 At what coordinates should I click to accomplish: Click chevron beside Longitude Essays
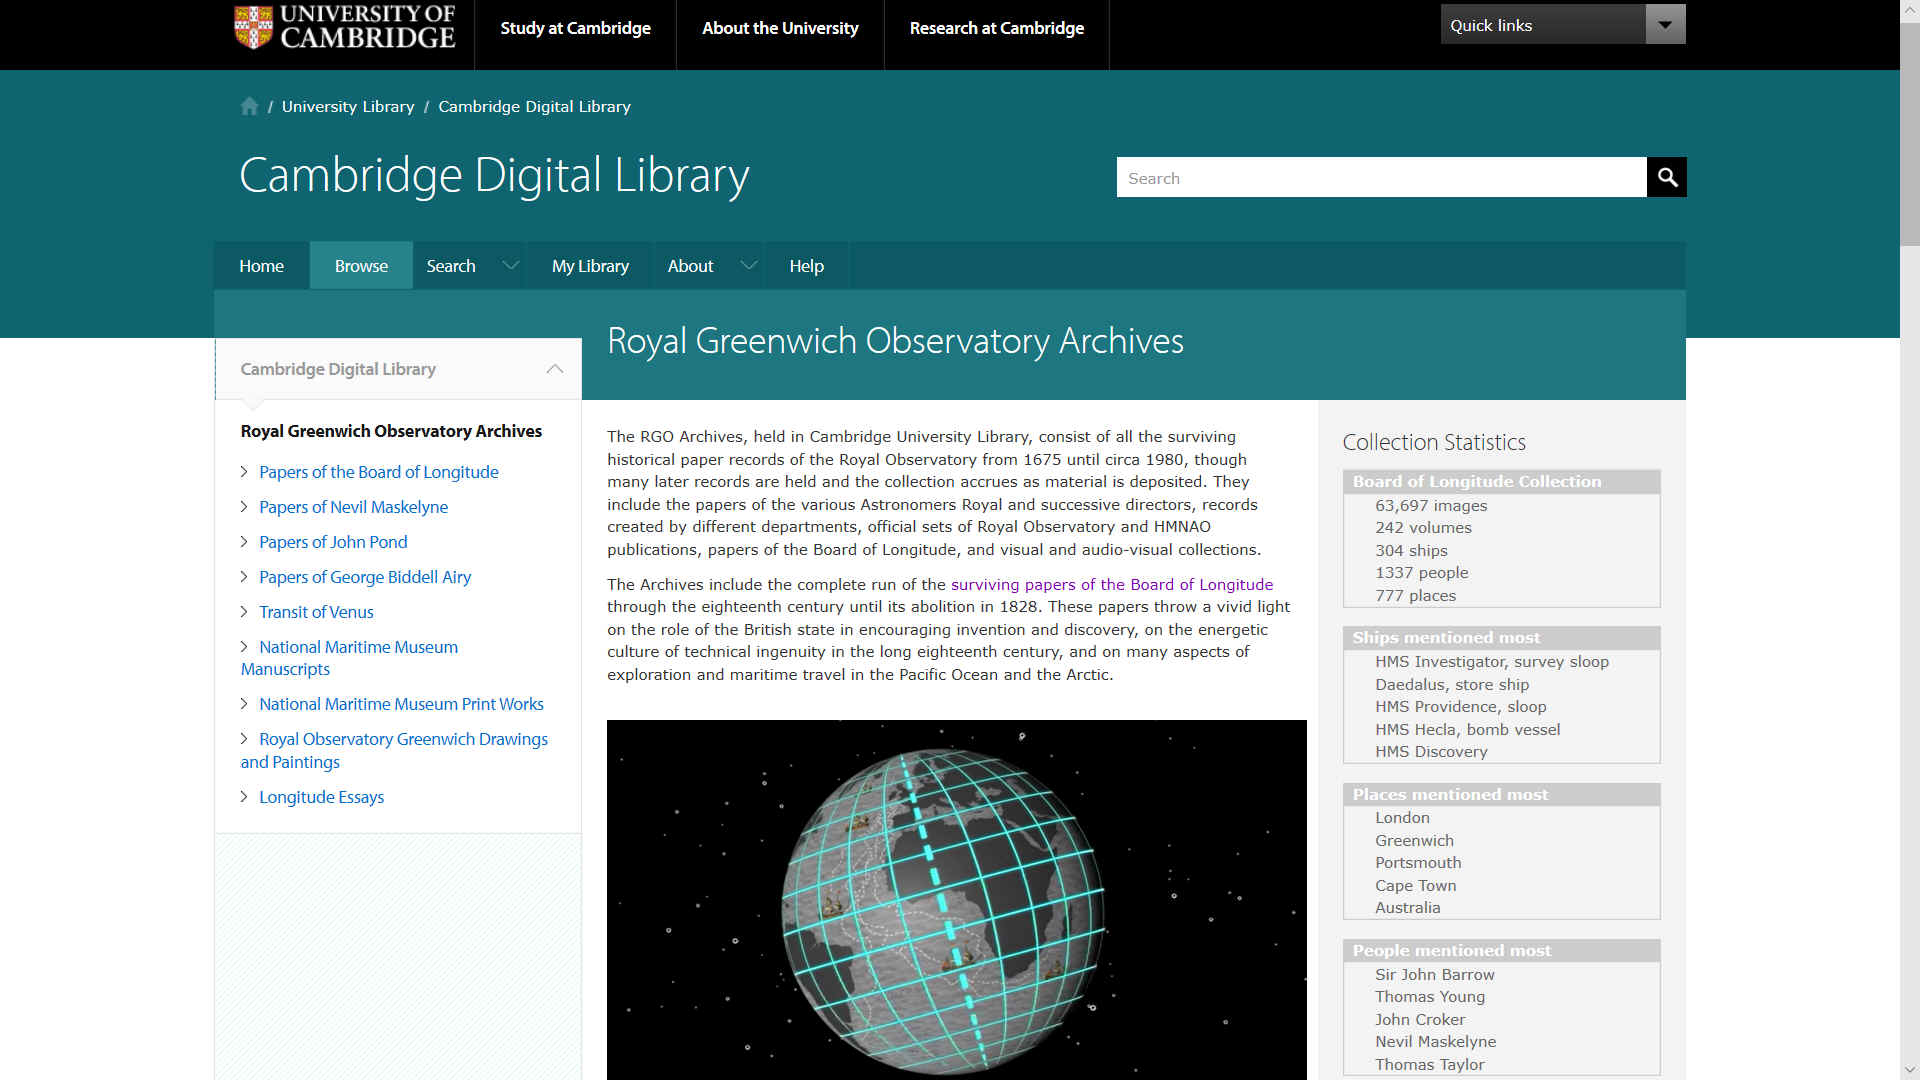[244, 797]
